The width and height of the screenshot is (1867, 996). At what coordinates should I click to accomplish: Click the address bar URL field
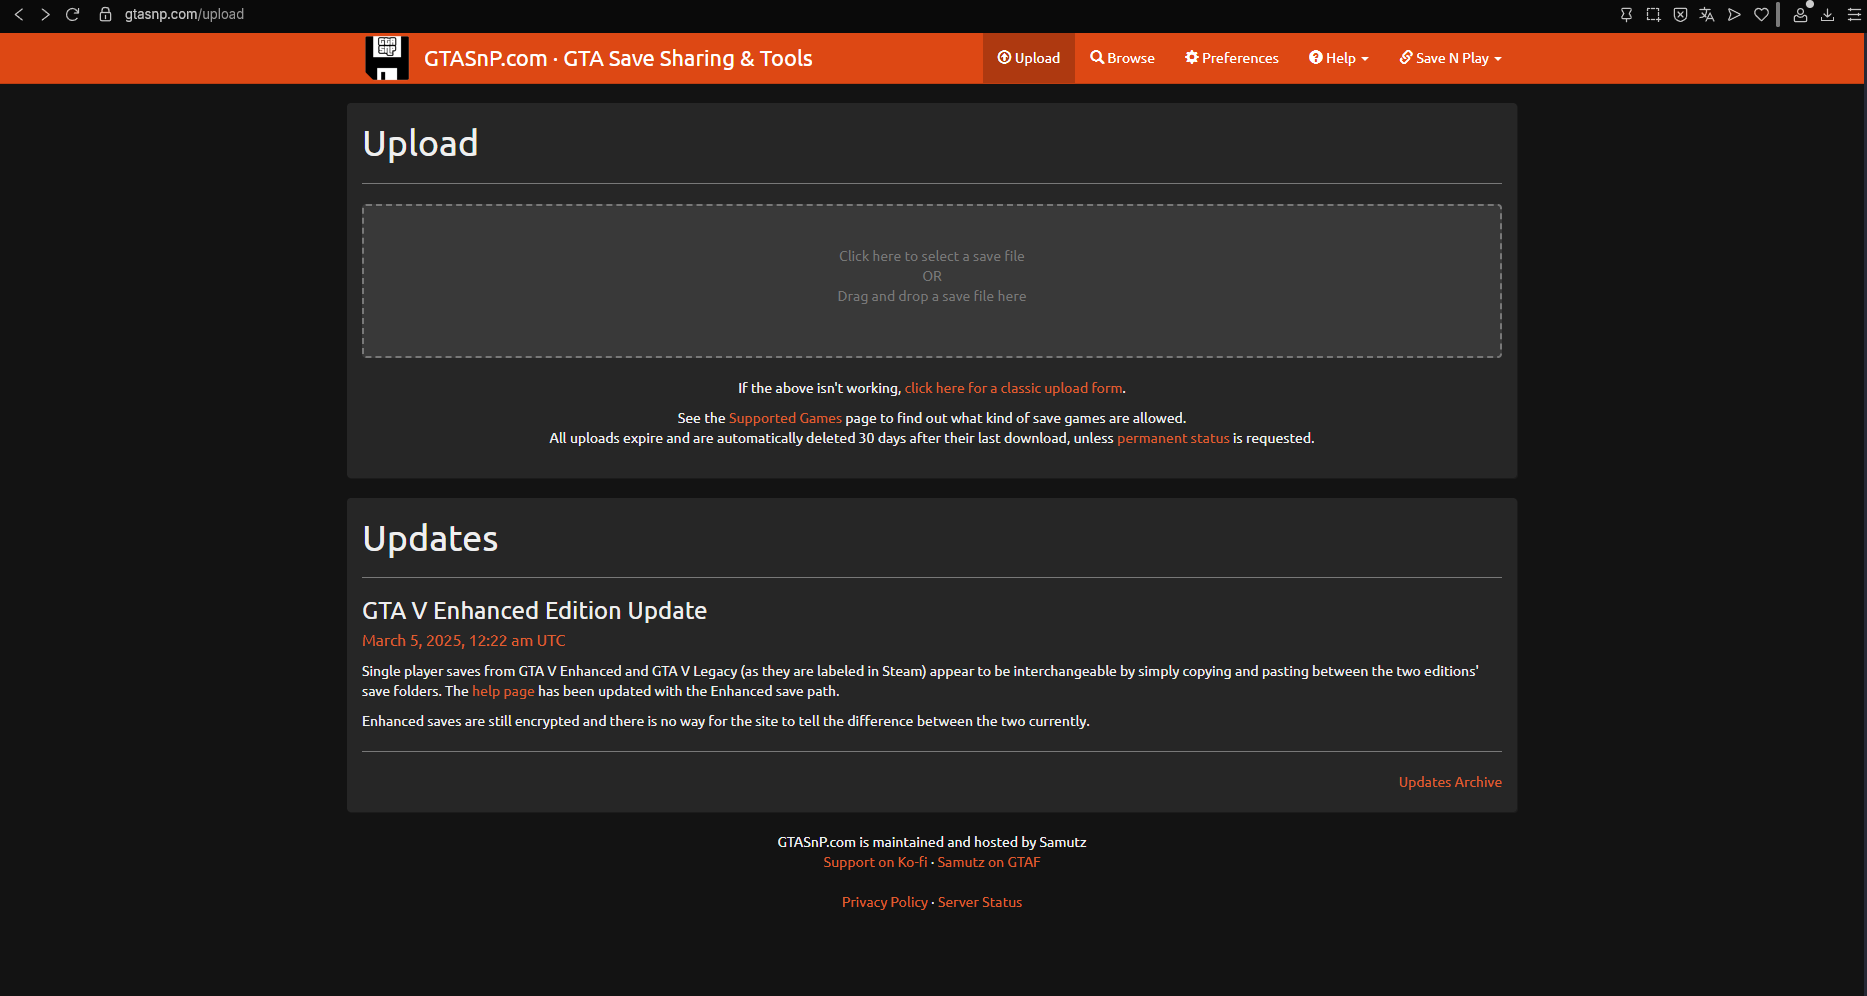[184, 15]
